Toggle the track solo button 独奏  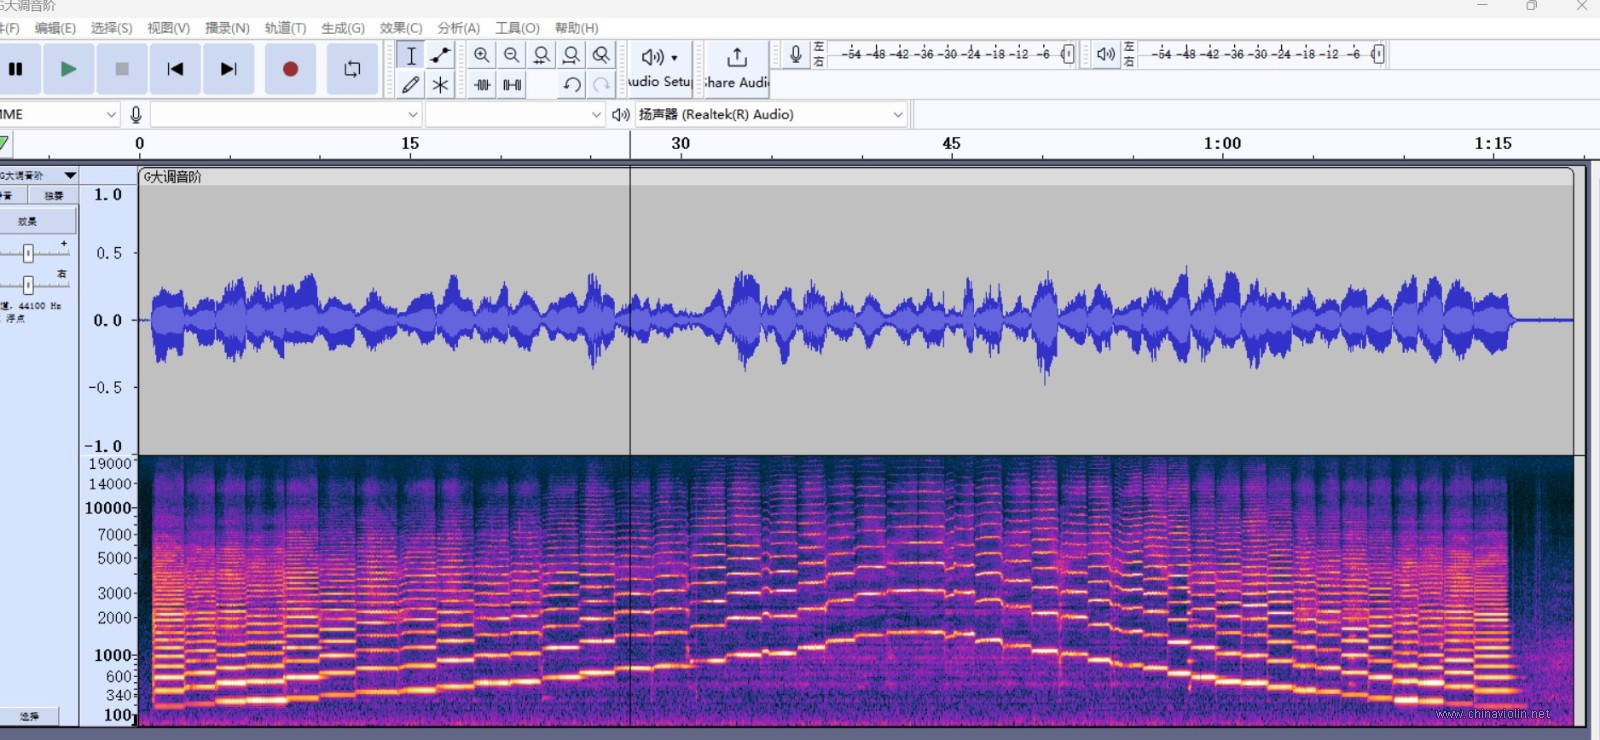coord(53,195)
